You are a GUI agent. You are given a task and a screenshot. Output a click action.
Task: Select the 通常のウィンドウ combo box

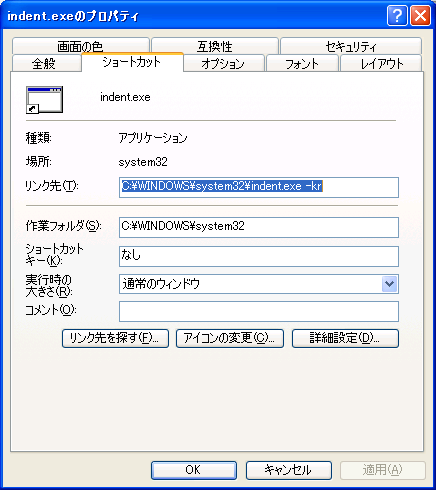[259, 284]
